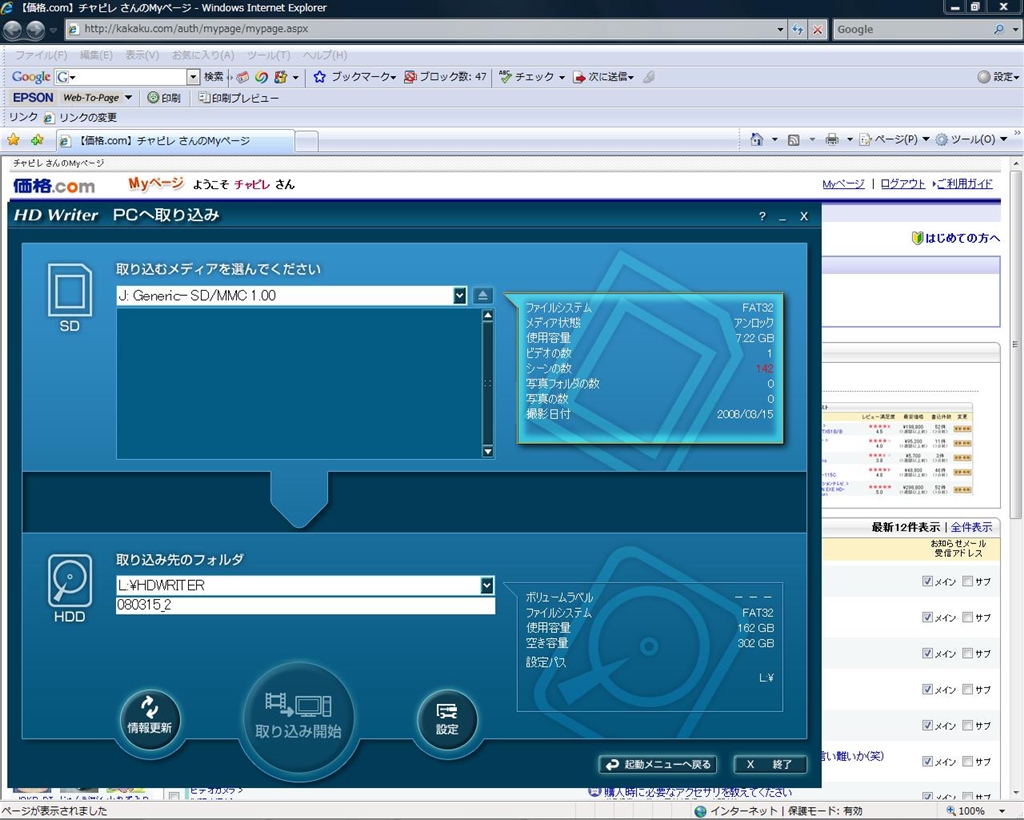Open EPSON 印刷プレビュー print preview
This screenshot has width=1024, height=820.
(x=238, y=98)
